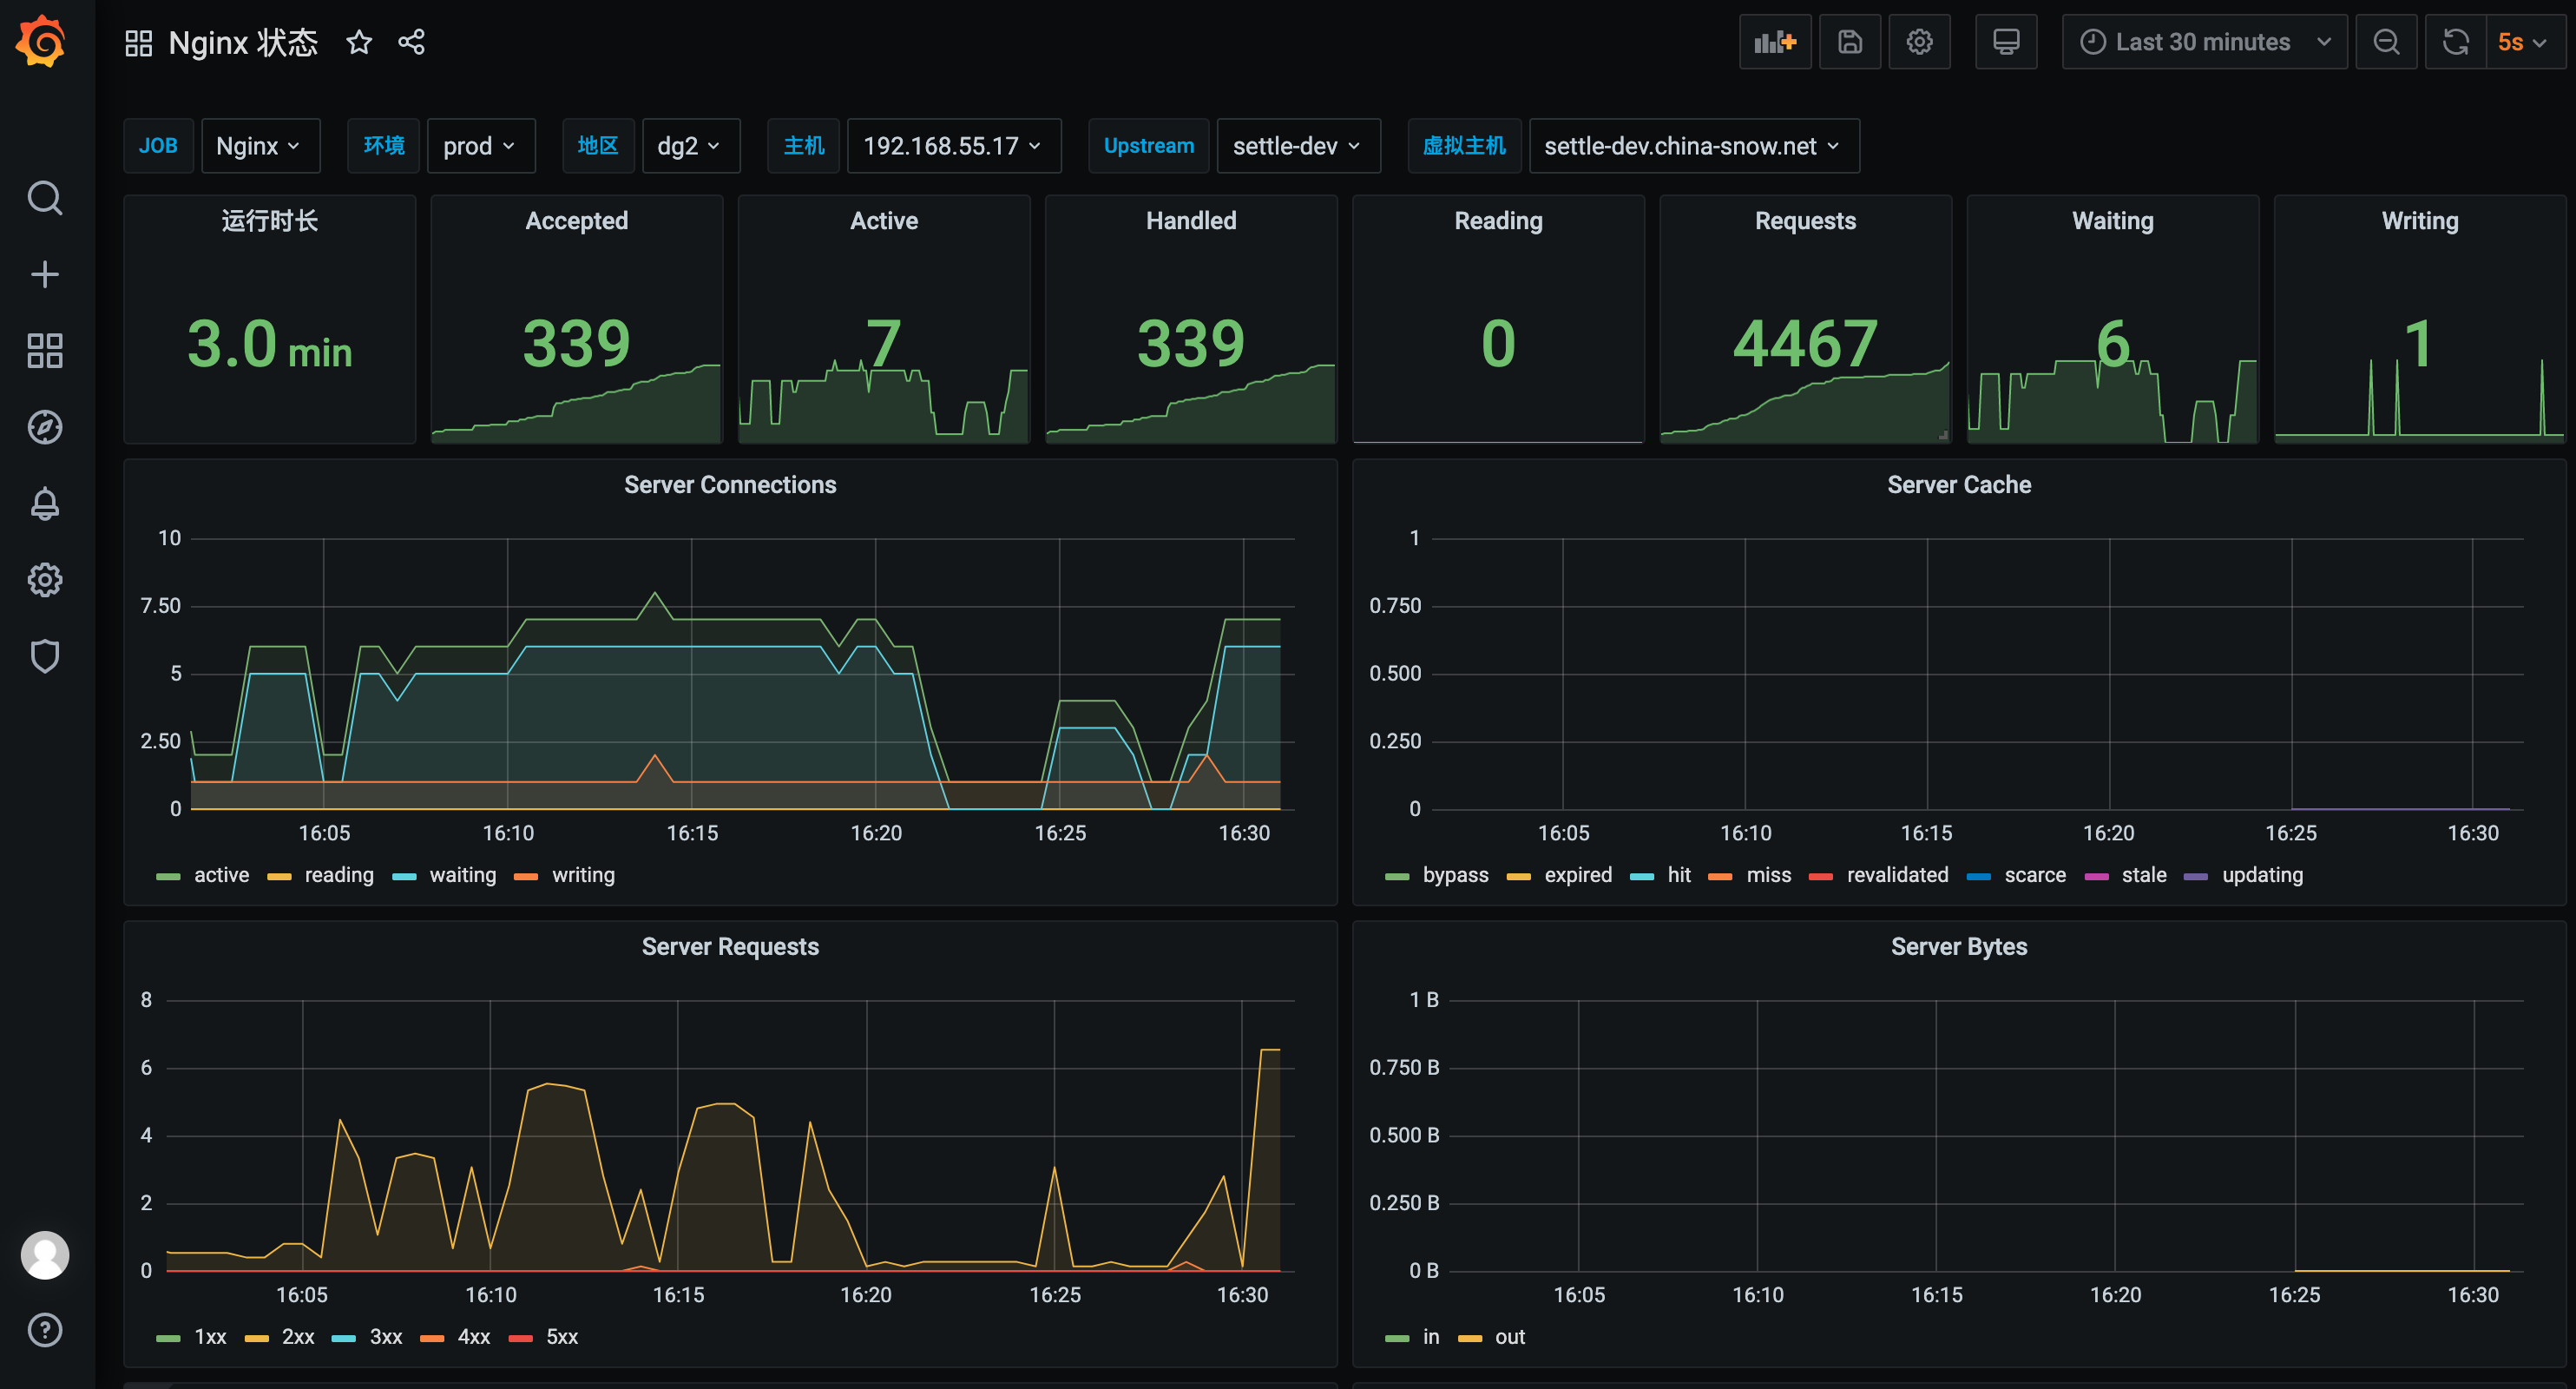The width and height of the screenshot is (2576, 1389).
Task: Refresh the dashboard now
Action: click(x=2456, y=42)
